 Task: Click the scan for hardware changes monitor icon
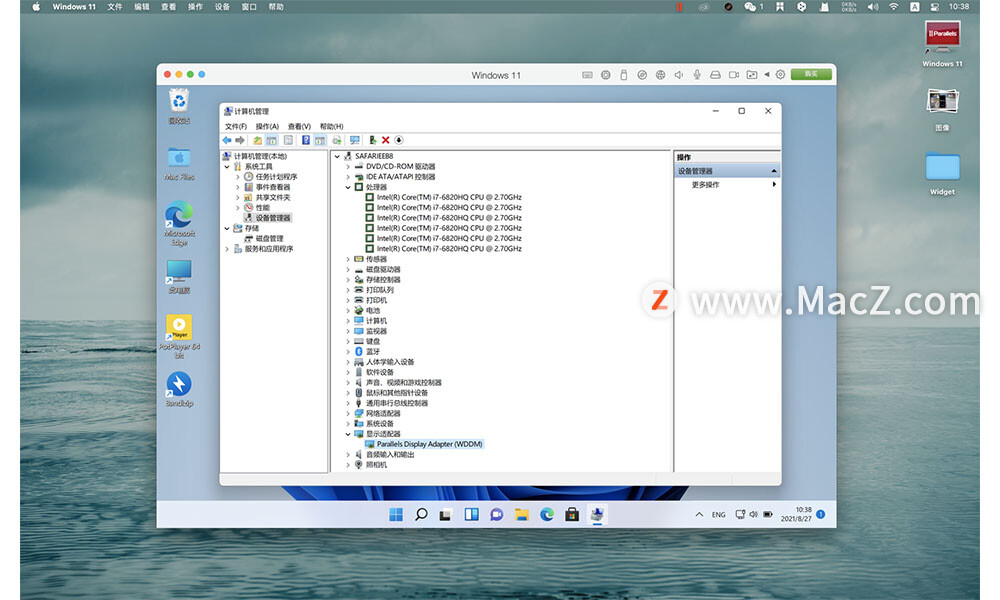355,140
